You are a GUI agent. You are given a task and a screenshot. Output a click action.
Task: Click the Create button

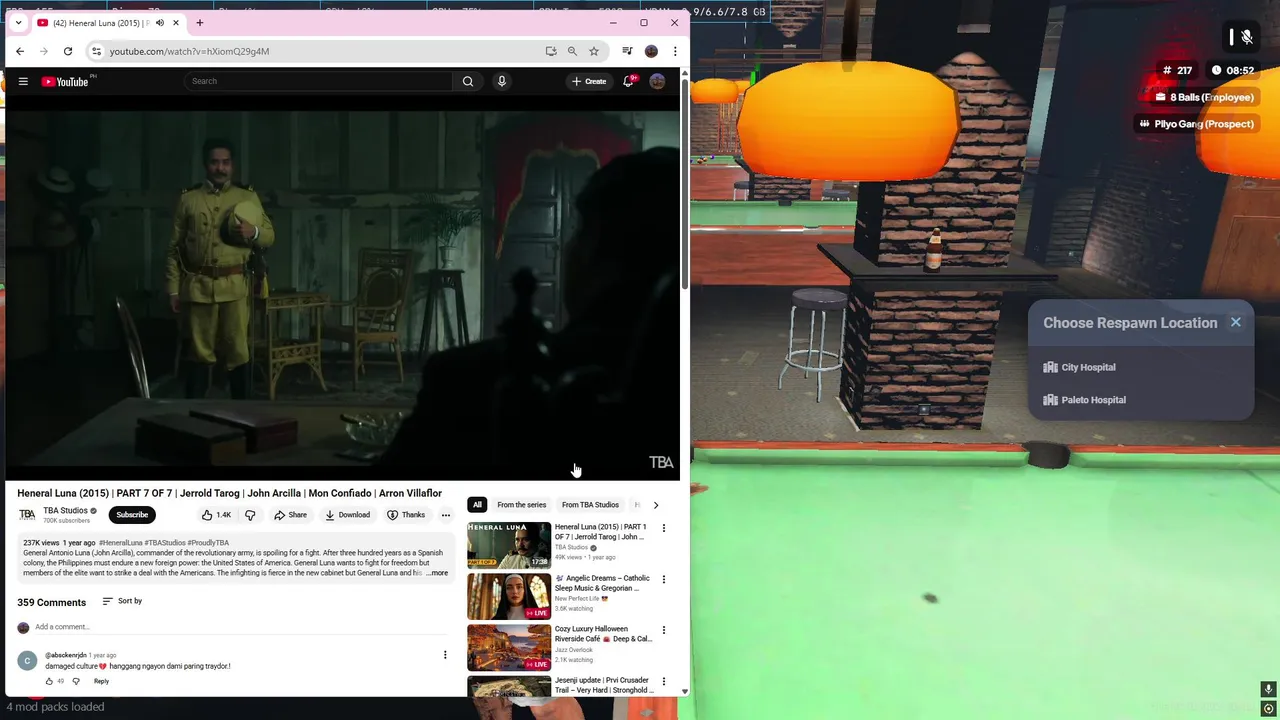pos(589,81)
